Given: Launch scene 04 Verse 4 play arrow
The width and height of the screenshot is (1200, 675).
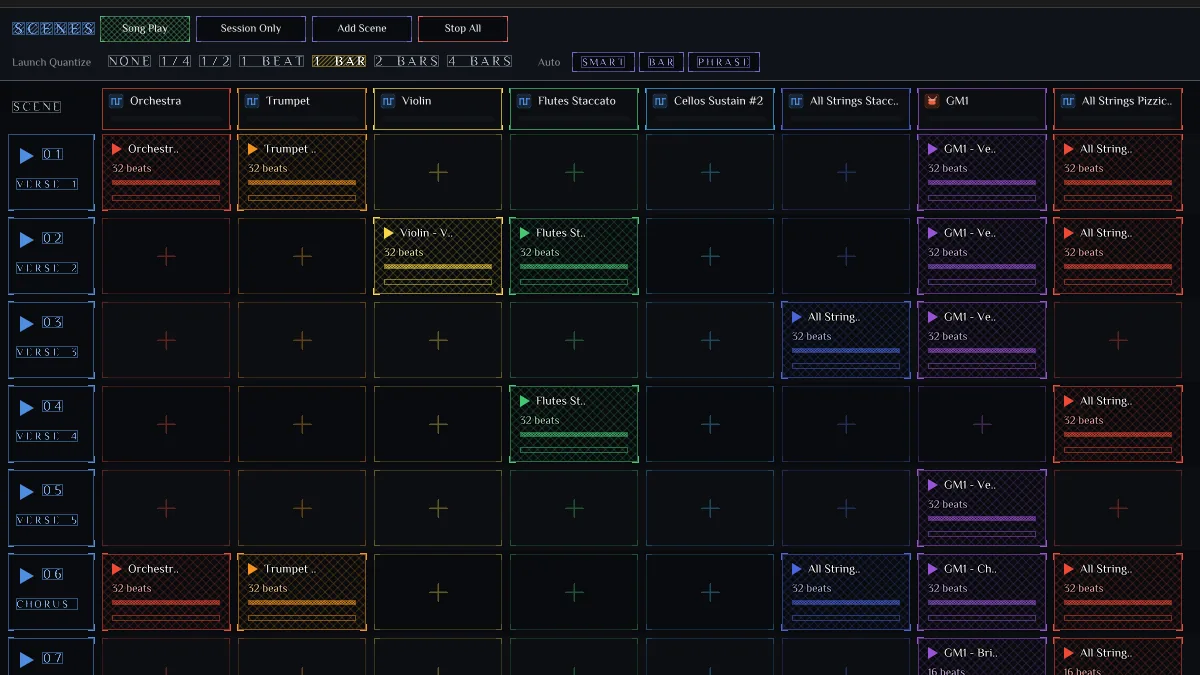Looking at the screenshot, I should pos(27,408).
